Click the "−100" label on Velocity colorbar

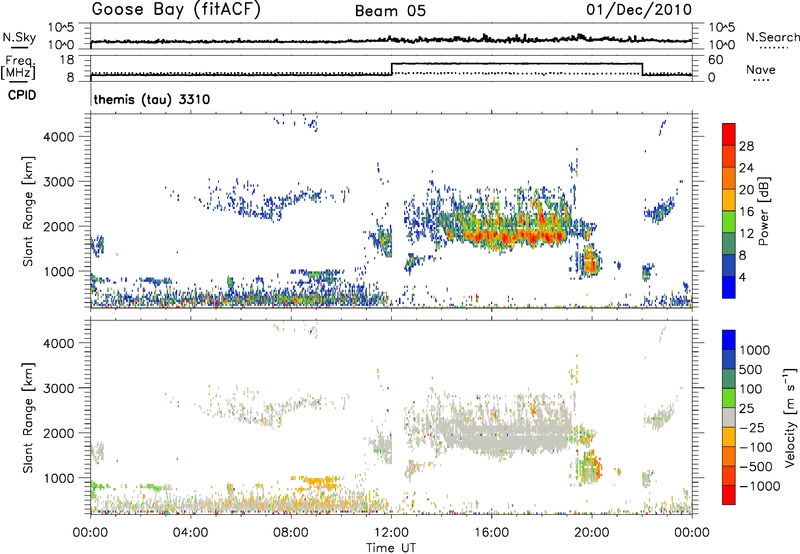point(755,447)
